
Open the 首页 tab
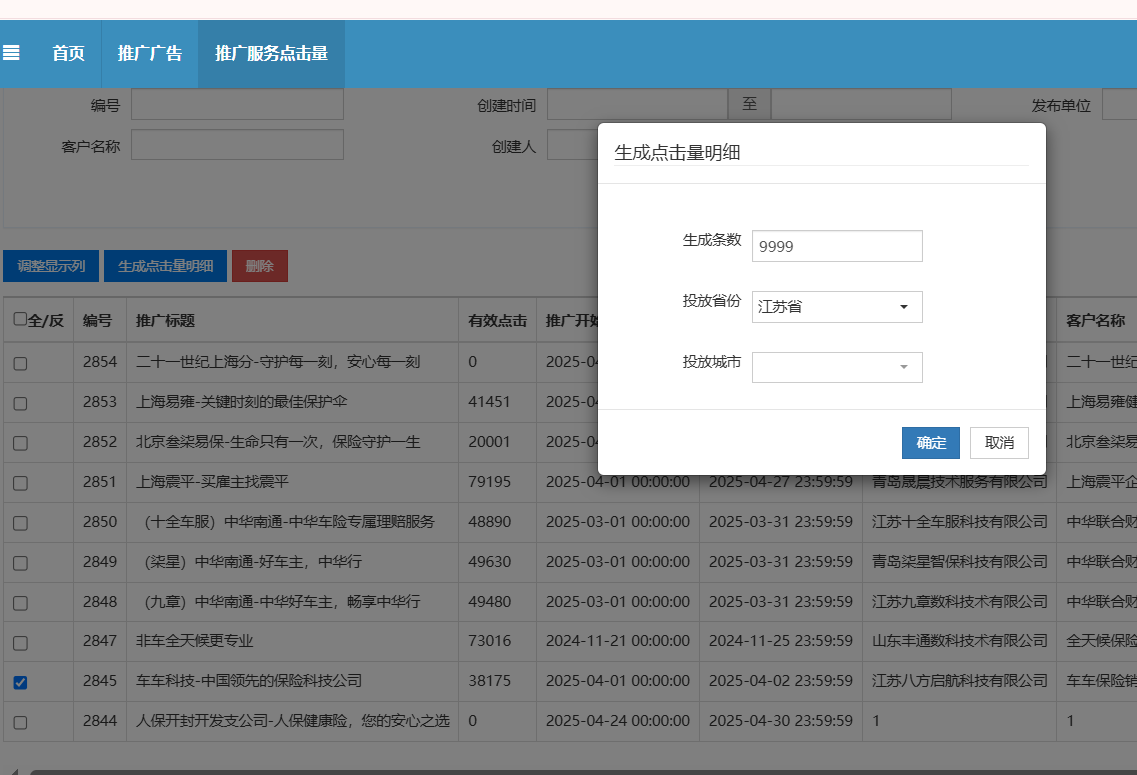pyautogui.click(x=68, y=54)
